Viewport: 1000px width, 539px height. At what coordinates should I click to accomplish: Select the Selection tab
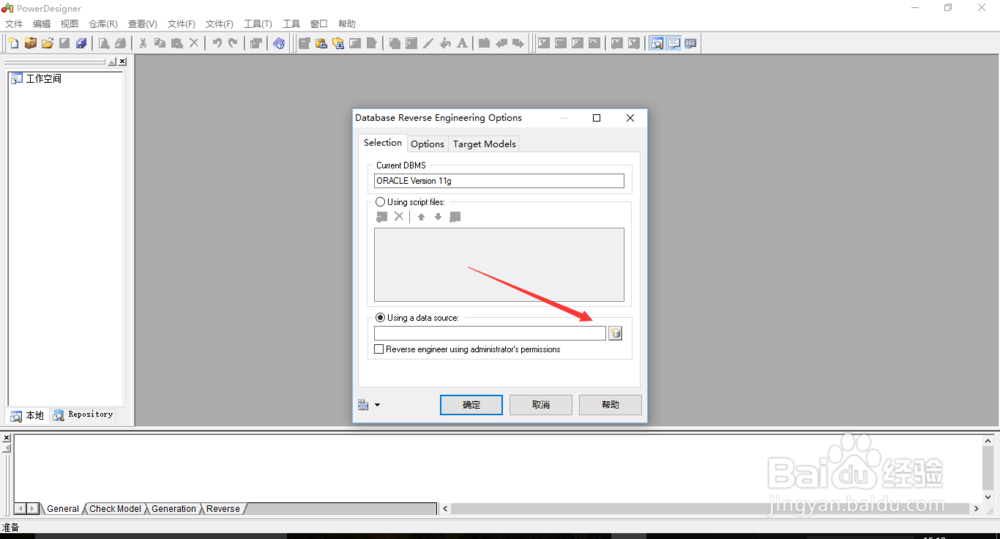coord(383,142)
